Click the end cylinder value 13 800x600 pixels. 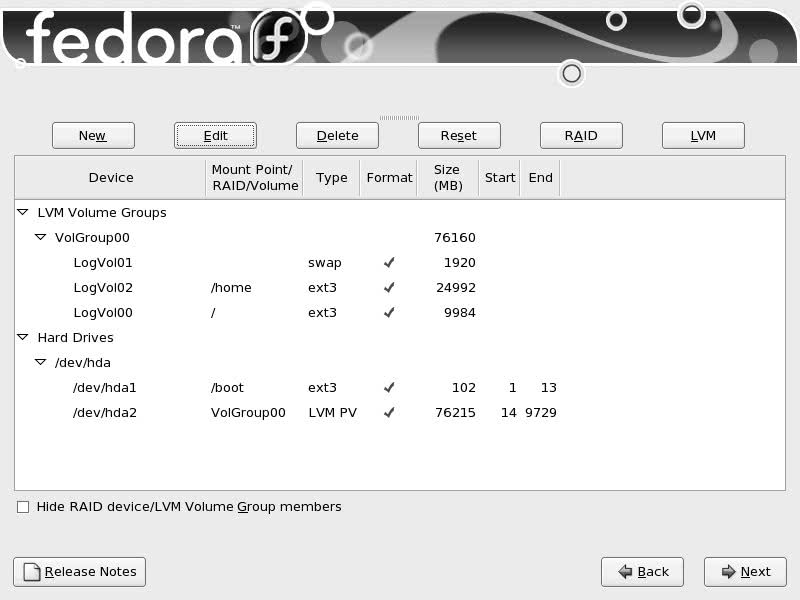(549, 388)
